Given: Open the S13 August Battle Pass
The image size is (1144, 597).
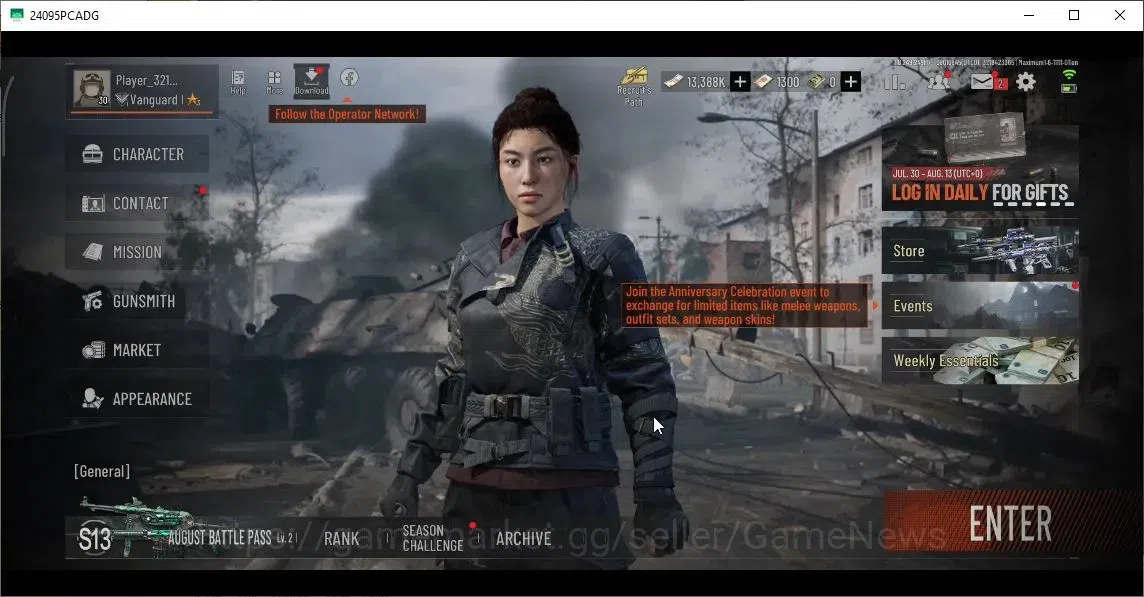Looking at the screenshot, I should (x=187, y=538).
